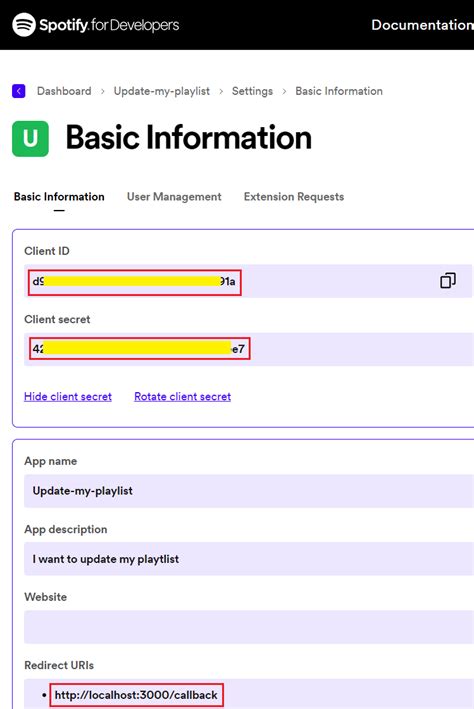Switch to the User Management tab

(174, 197)
